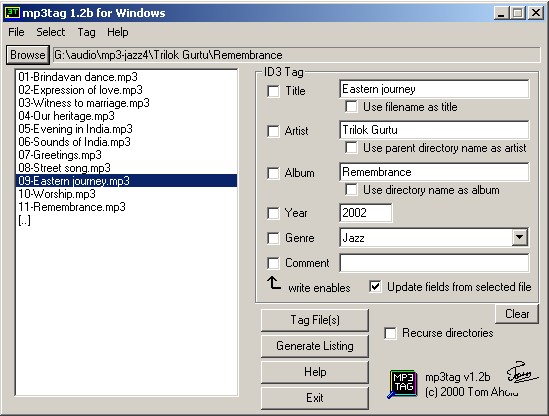Open the Genre dropdown arrow
Viewport: 549px width, 416px height.
pos(520,238)
